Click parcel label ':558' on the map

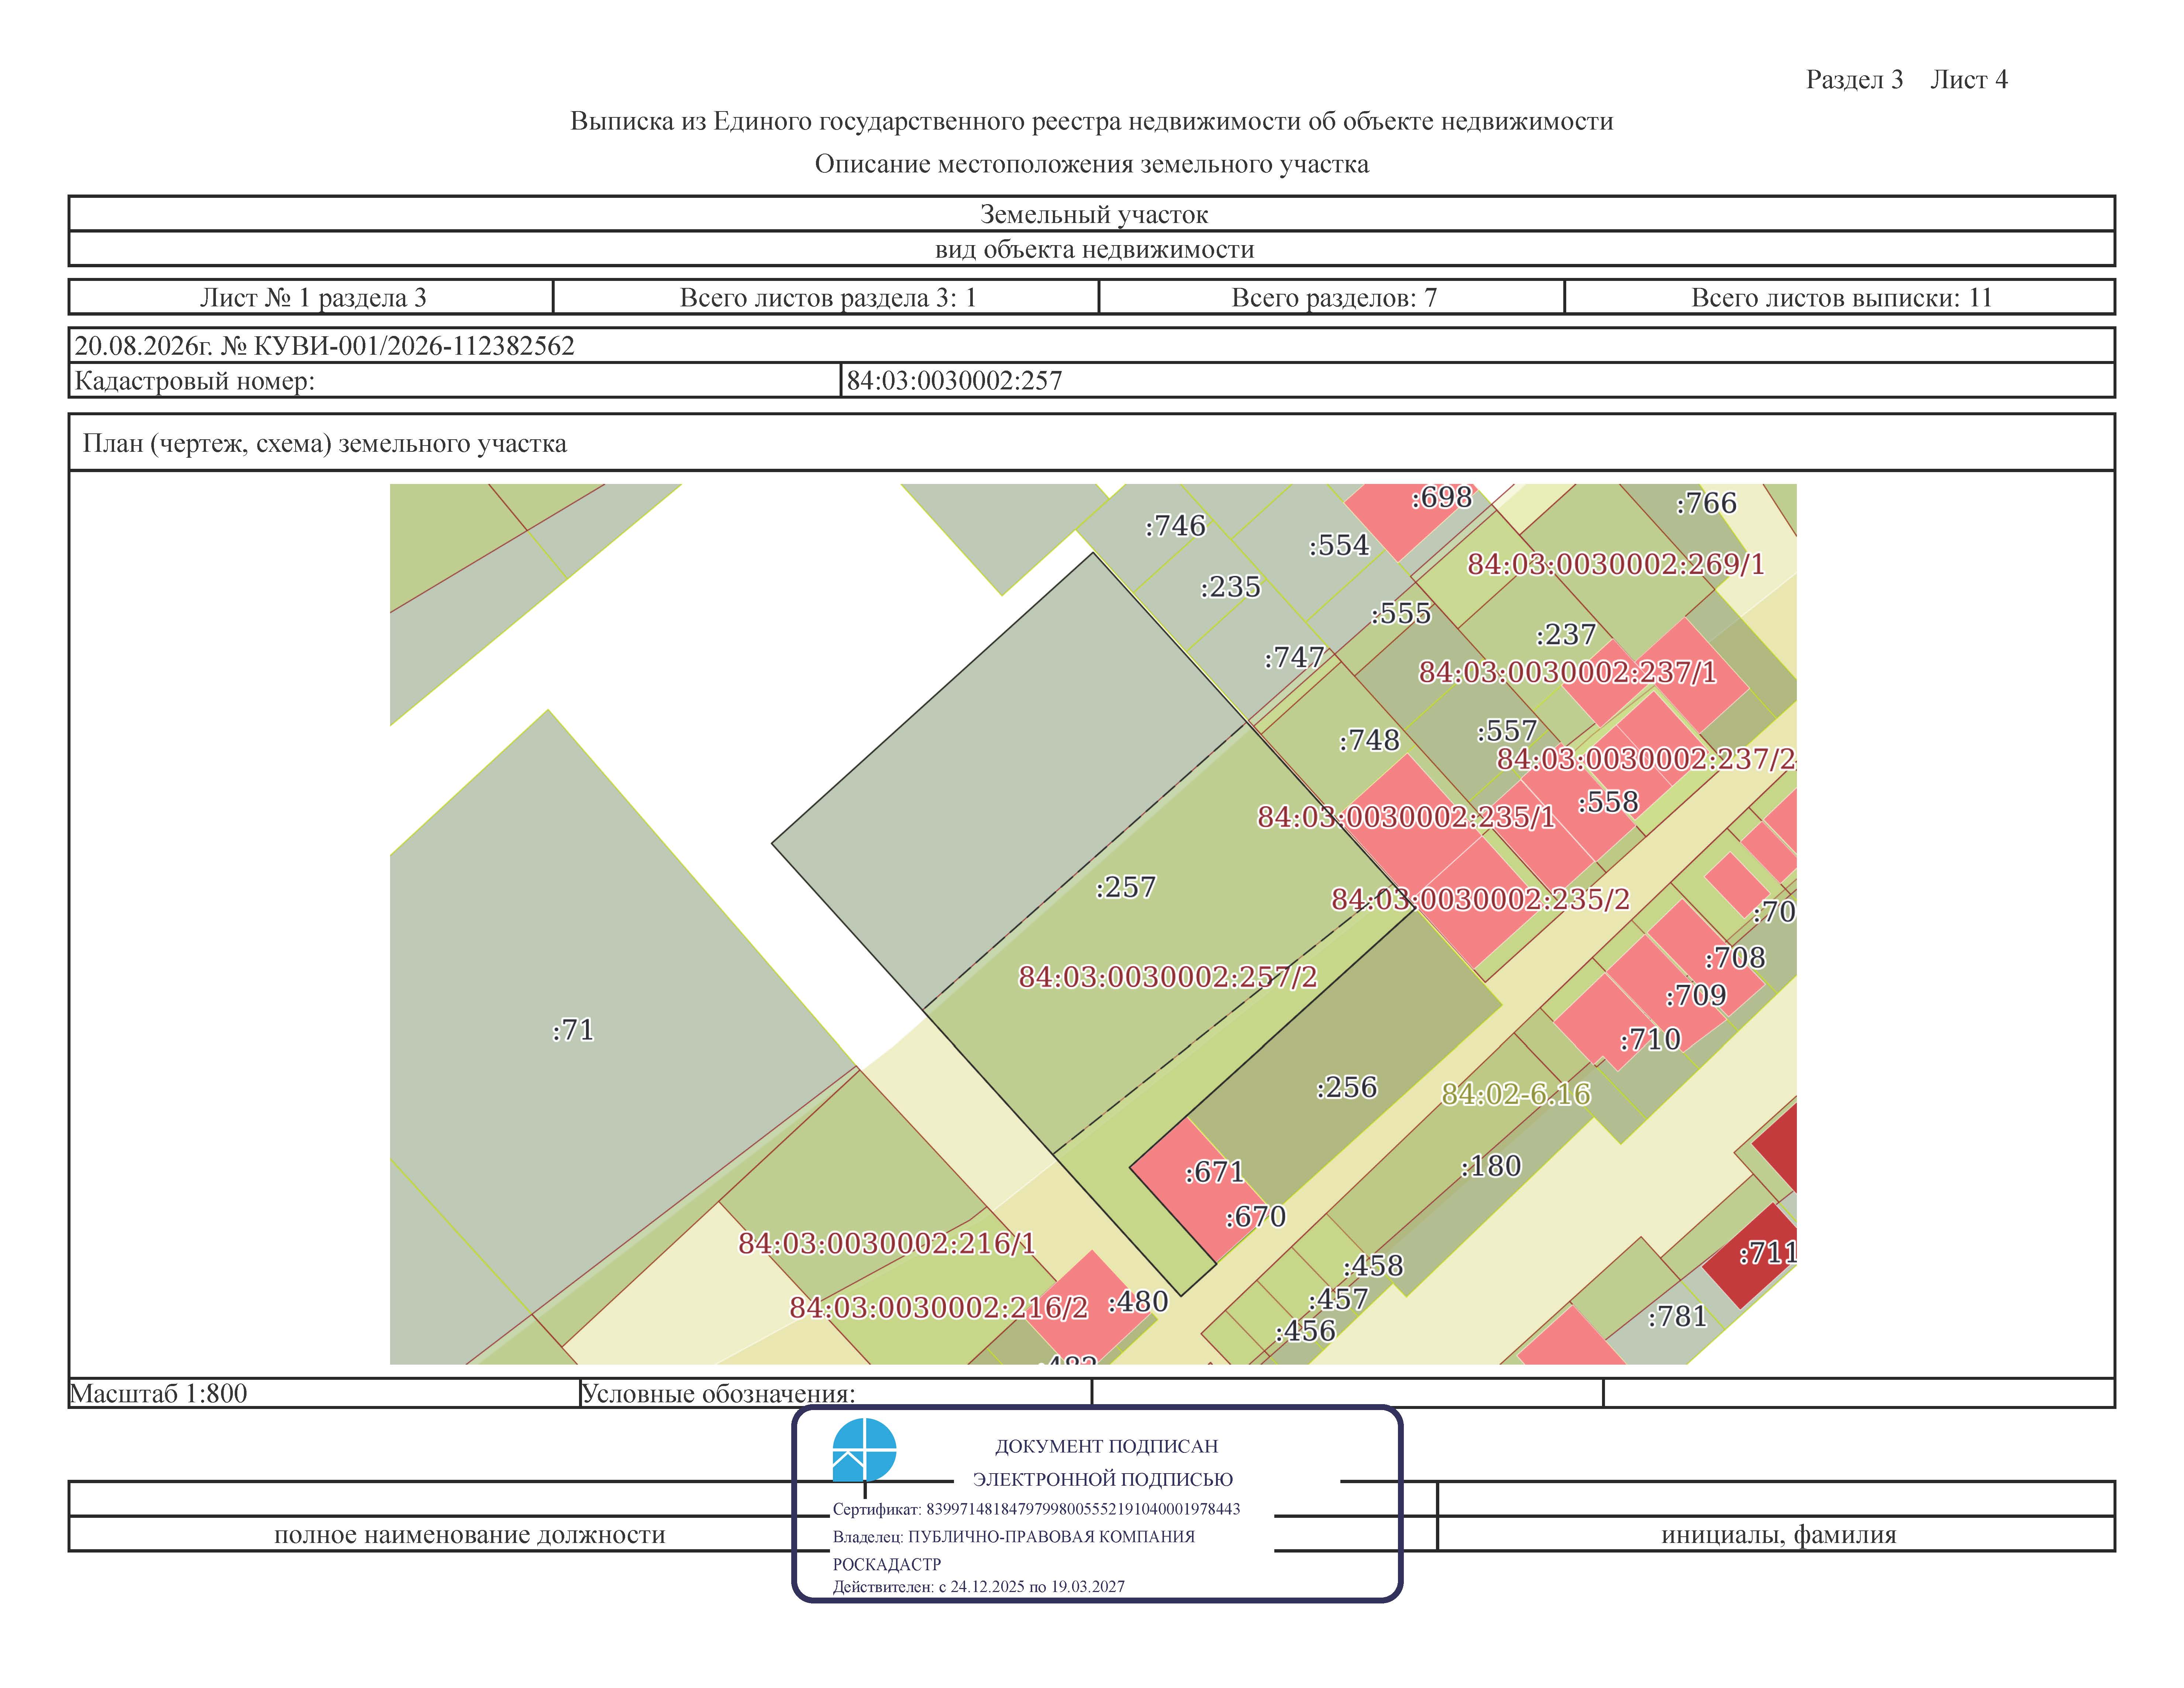[x=1608, y=802]
